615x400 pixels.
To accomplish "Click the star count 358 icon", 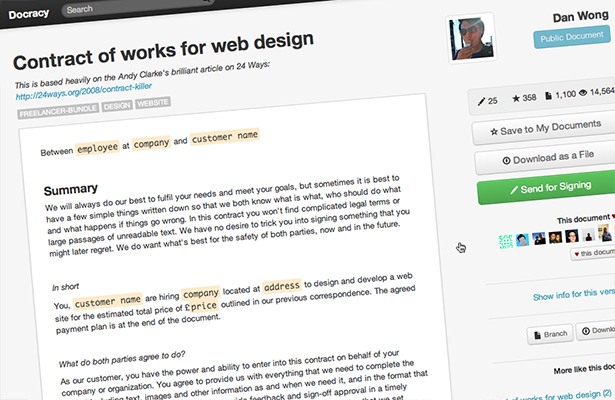I will tap(516, 98).
